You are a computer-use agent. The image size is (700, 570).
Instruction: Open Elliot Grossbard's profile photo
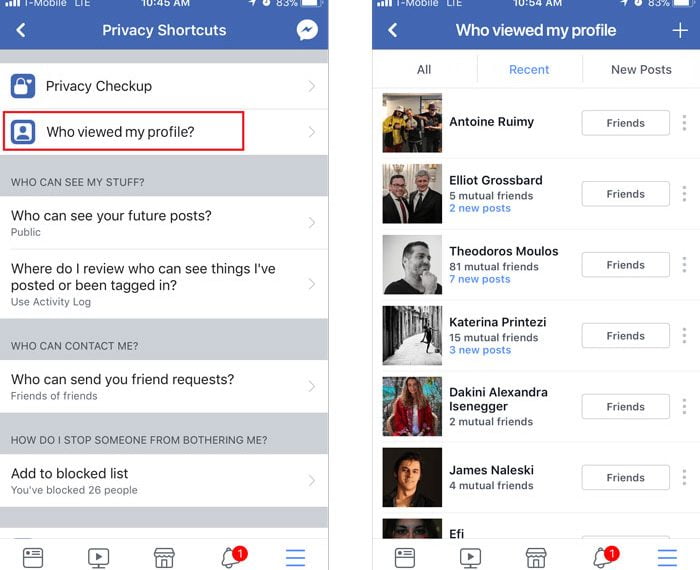pyautogui.click(x=412, y=194)
